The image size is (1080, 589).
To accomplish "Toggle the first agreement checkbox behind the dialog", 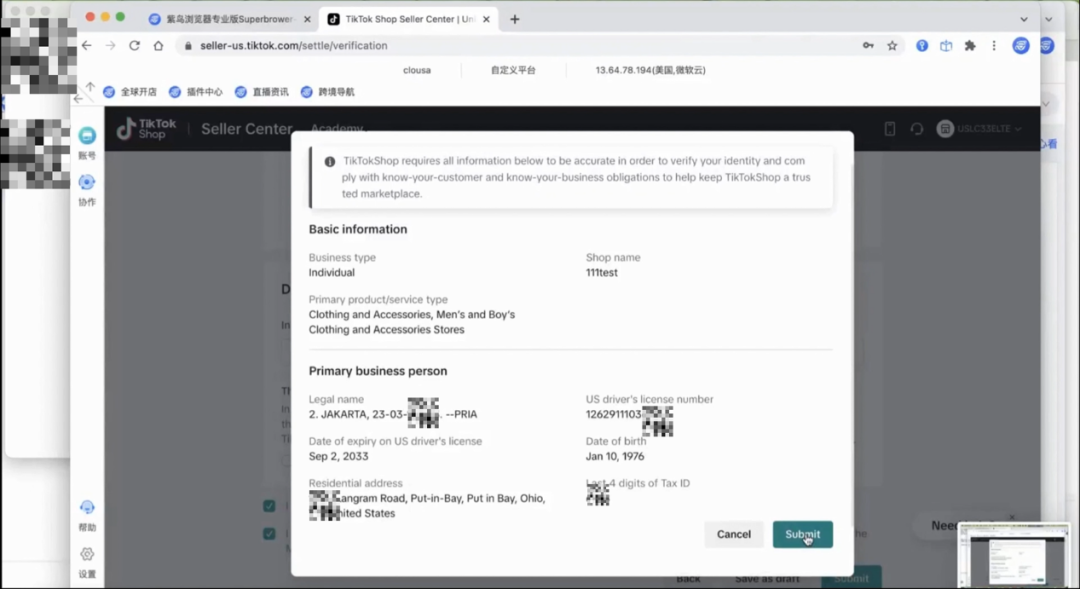I will [270, 506].
